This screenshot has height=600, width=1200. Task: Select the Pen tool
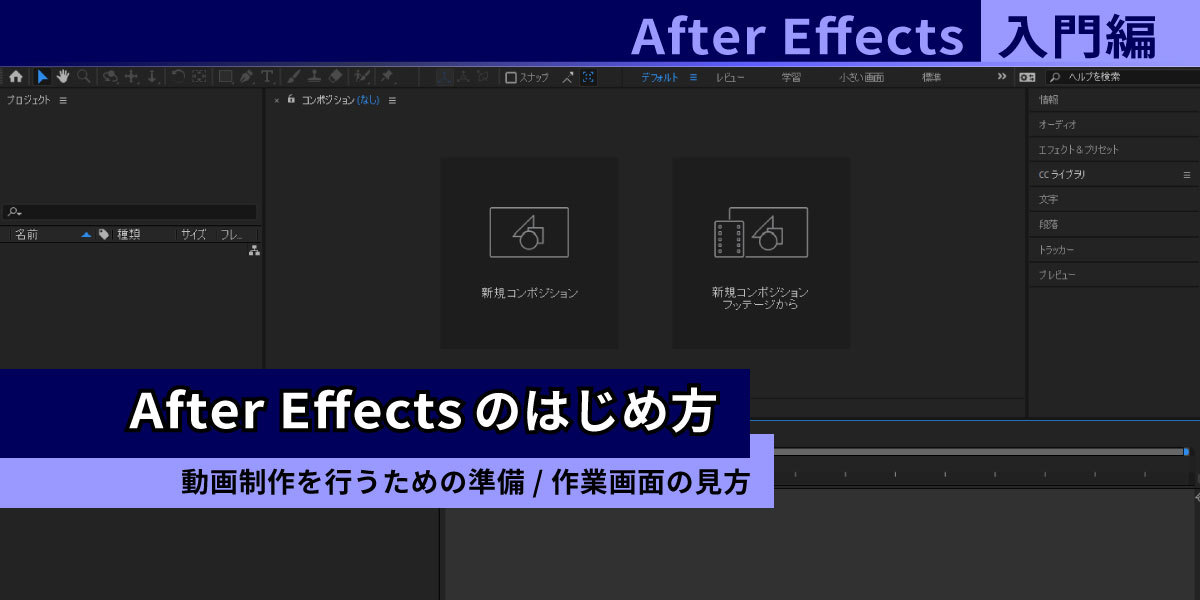(x=247, y=76)
